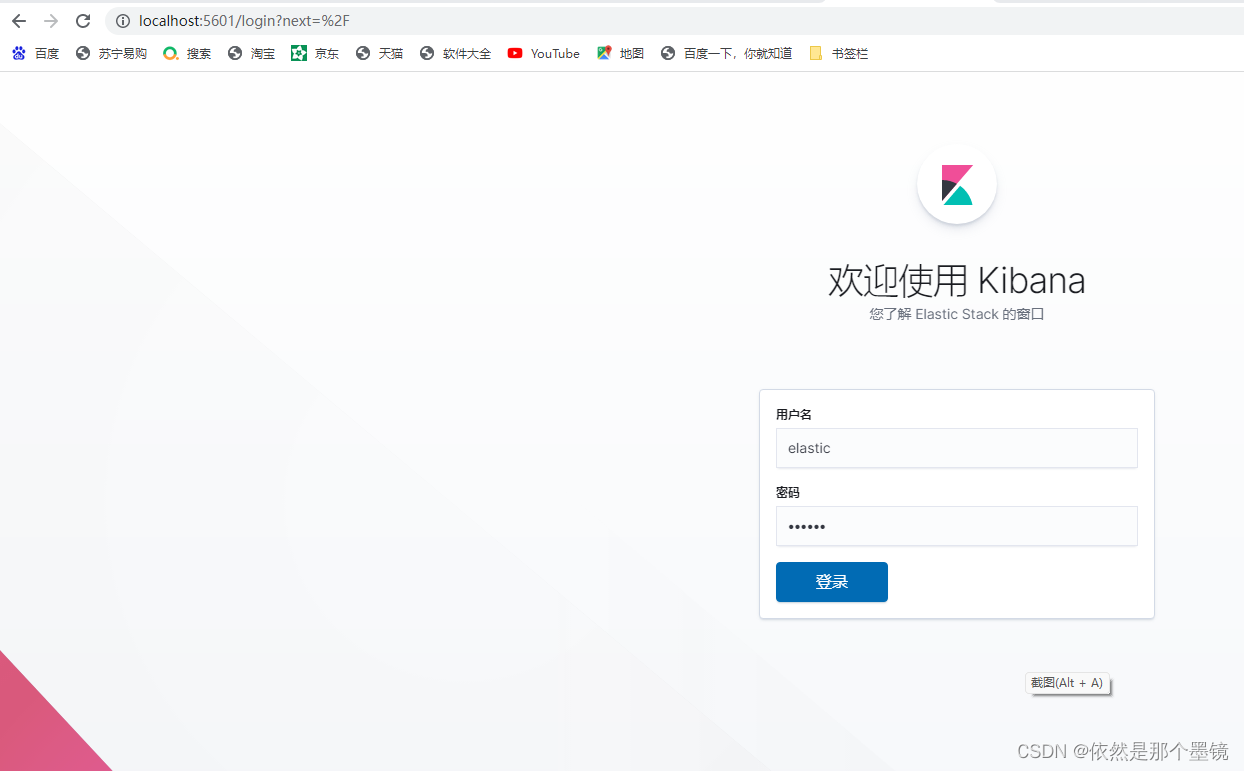This screenshot has width=1244, height=771.
Task: Click the 截图(Alt + A) tooltip
Action: pos(1067,683)
